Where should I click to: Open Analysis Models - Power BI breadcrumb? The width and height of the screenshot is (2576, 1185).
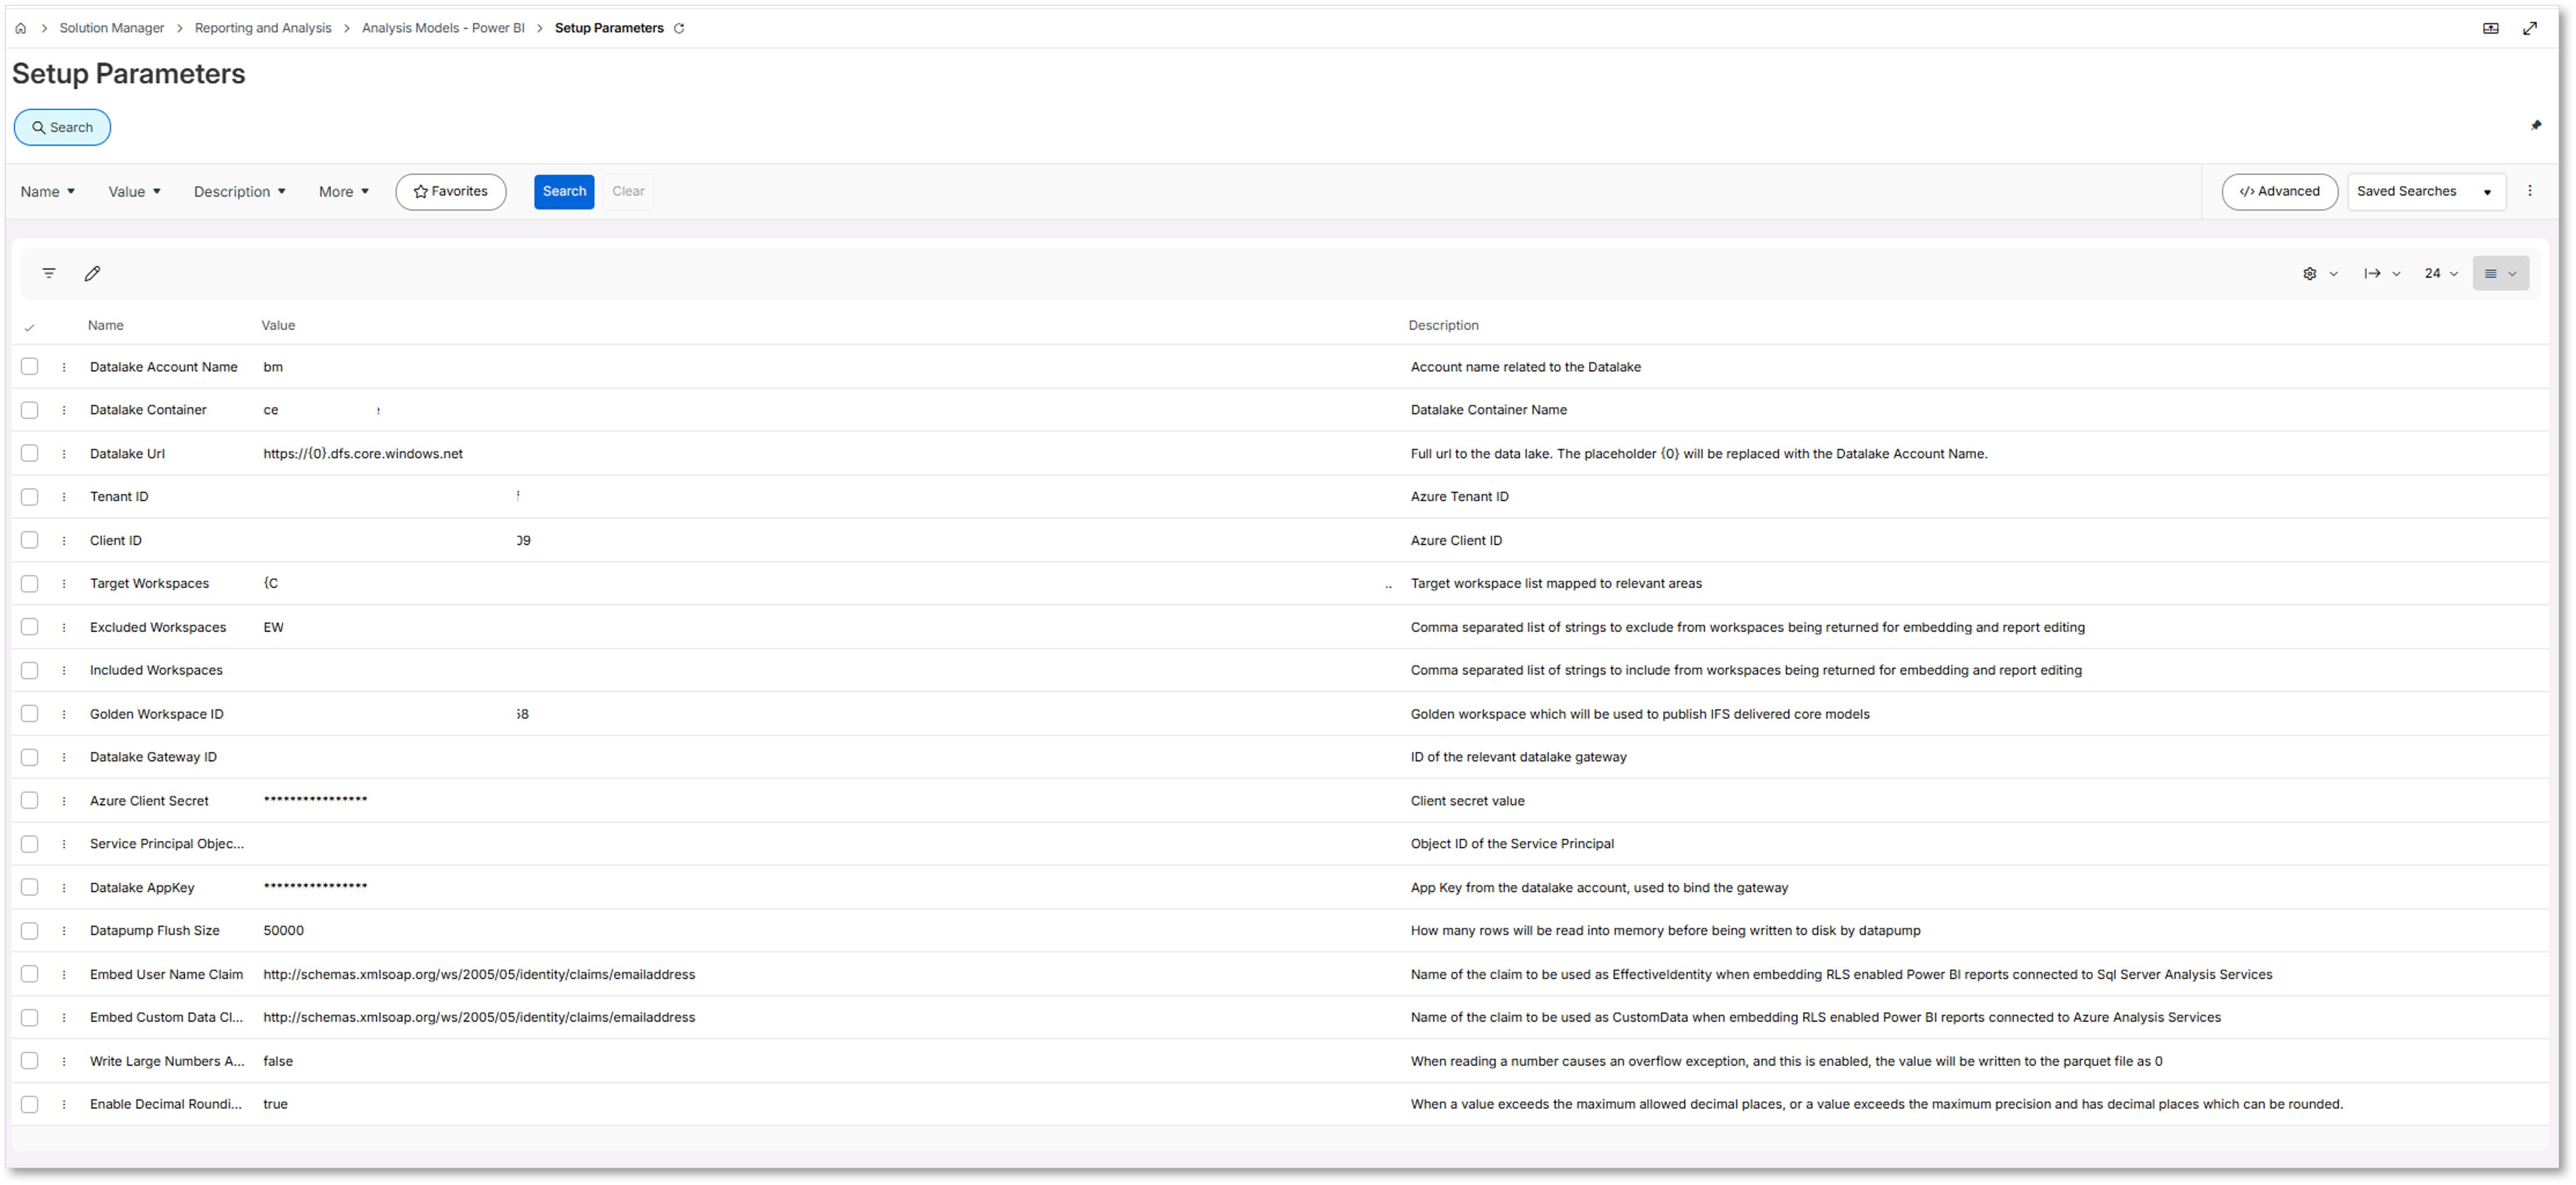[x=443, y=28]
